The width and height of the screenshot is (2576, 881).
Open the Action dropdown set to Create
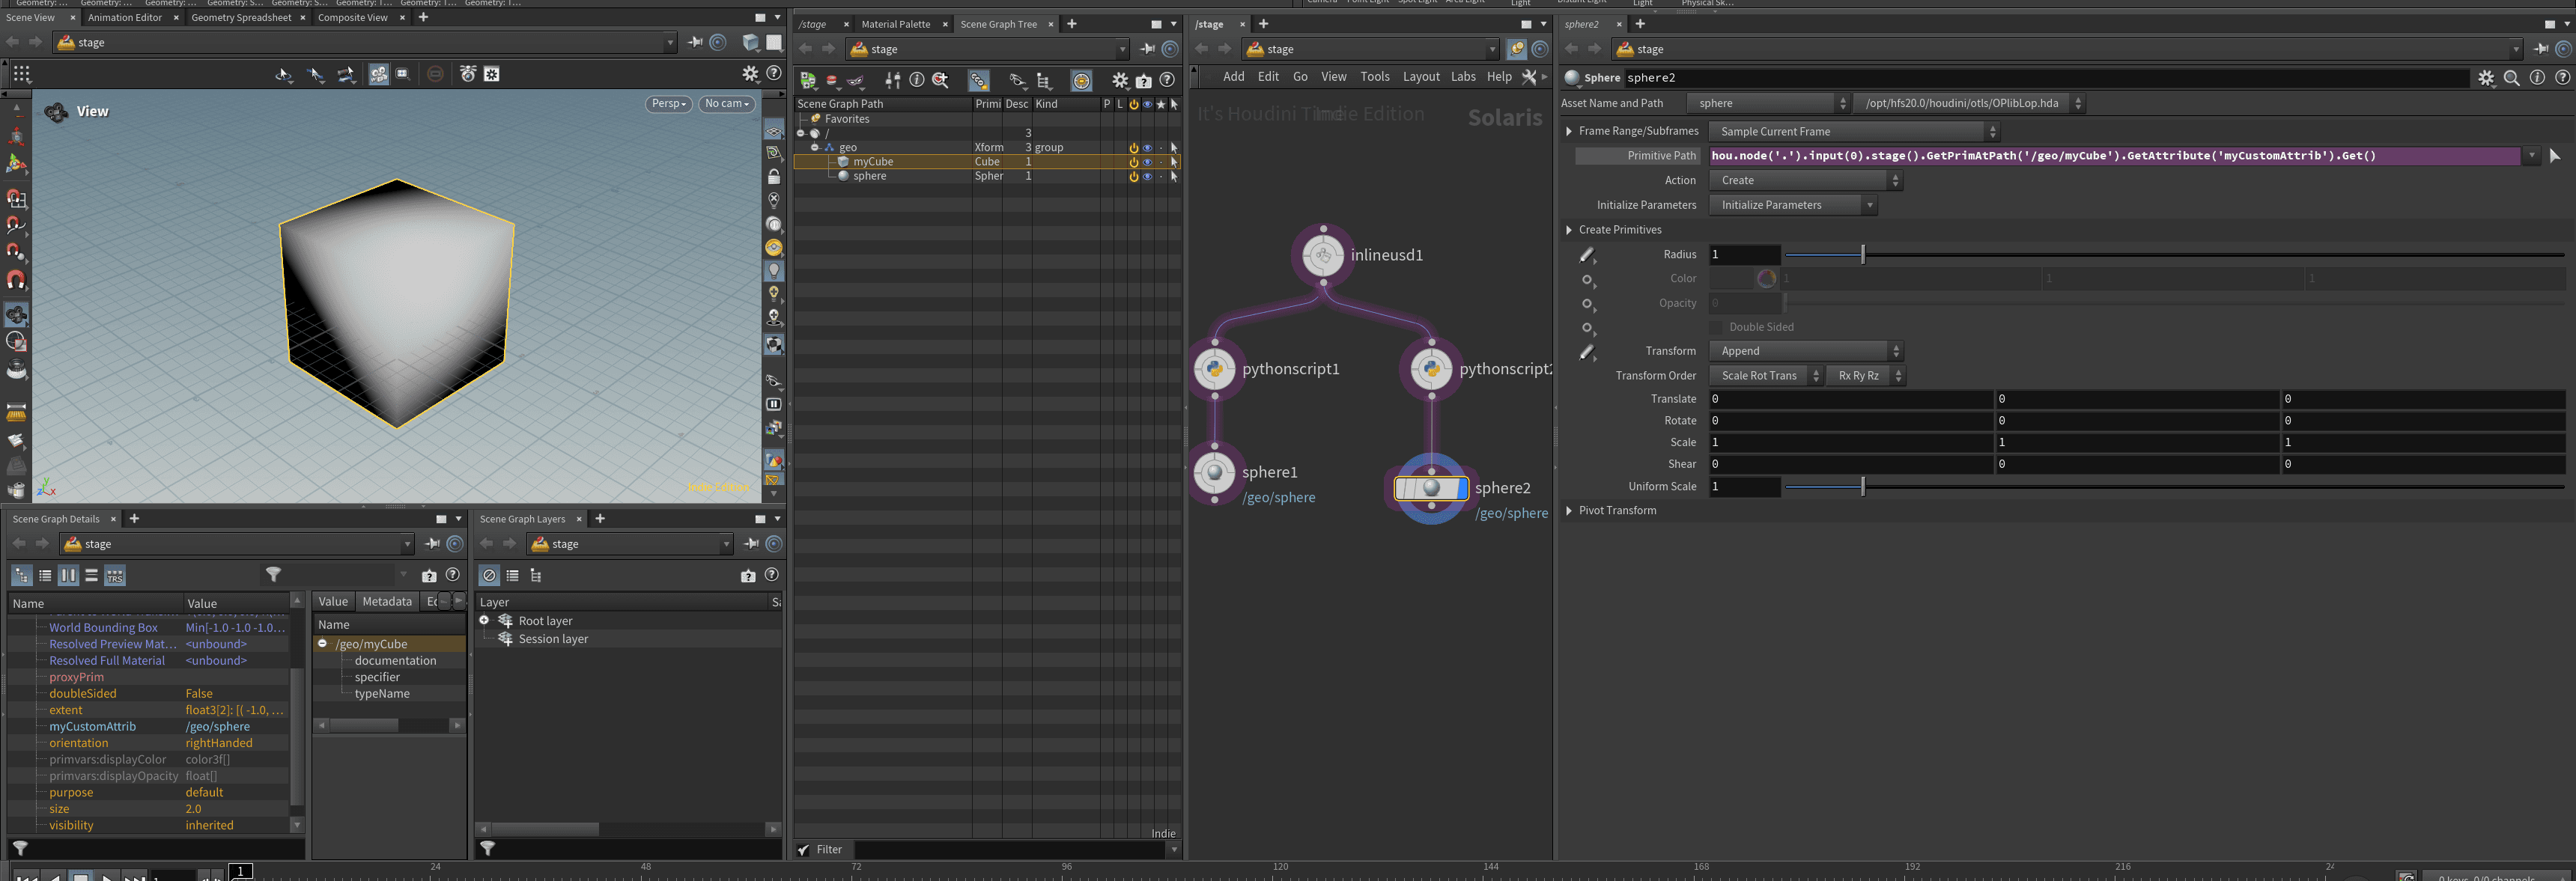(x=1804, y=180)
